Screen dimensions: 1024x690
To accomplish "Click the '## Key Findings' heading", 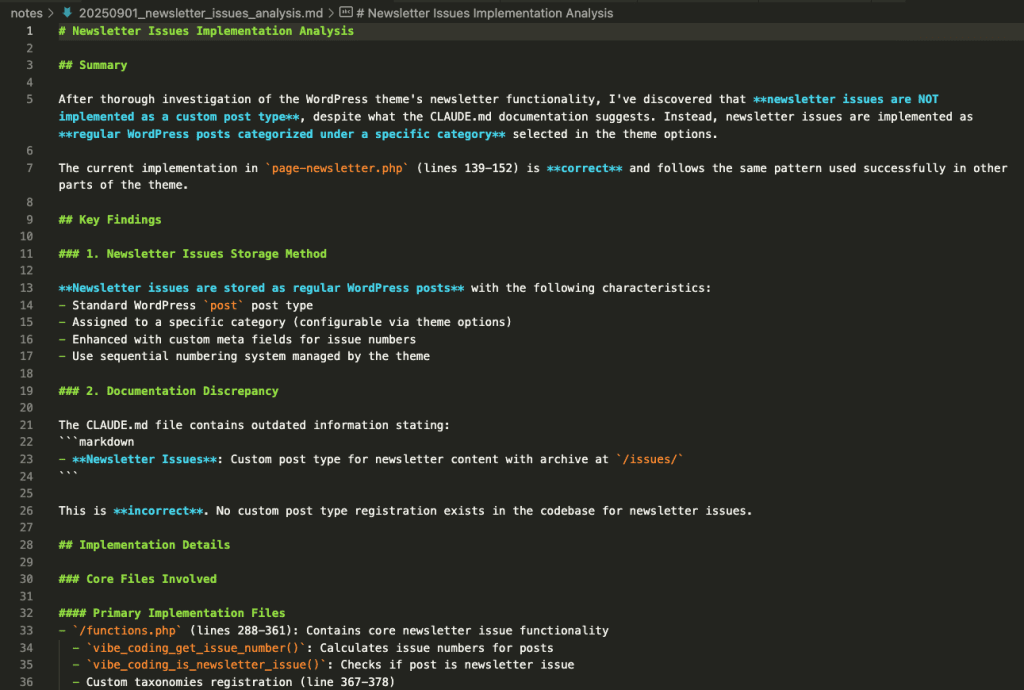I will point(110,219).
